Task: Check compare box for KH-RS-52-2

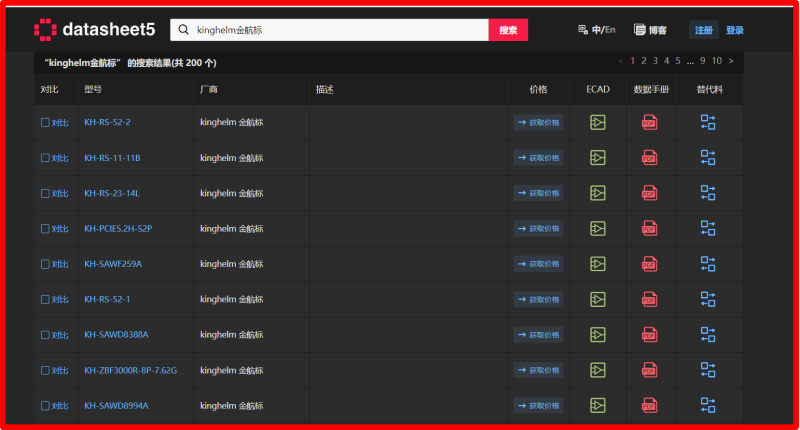Action: click(x=45, y=122)
